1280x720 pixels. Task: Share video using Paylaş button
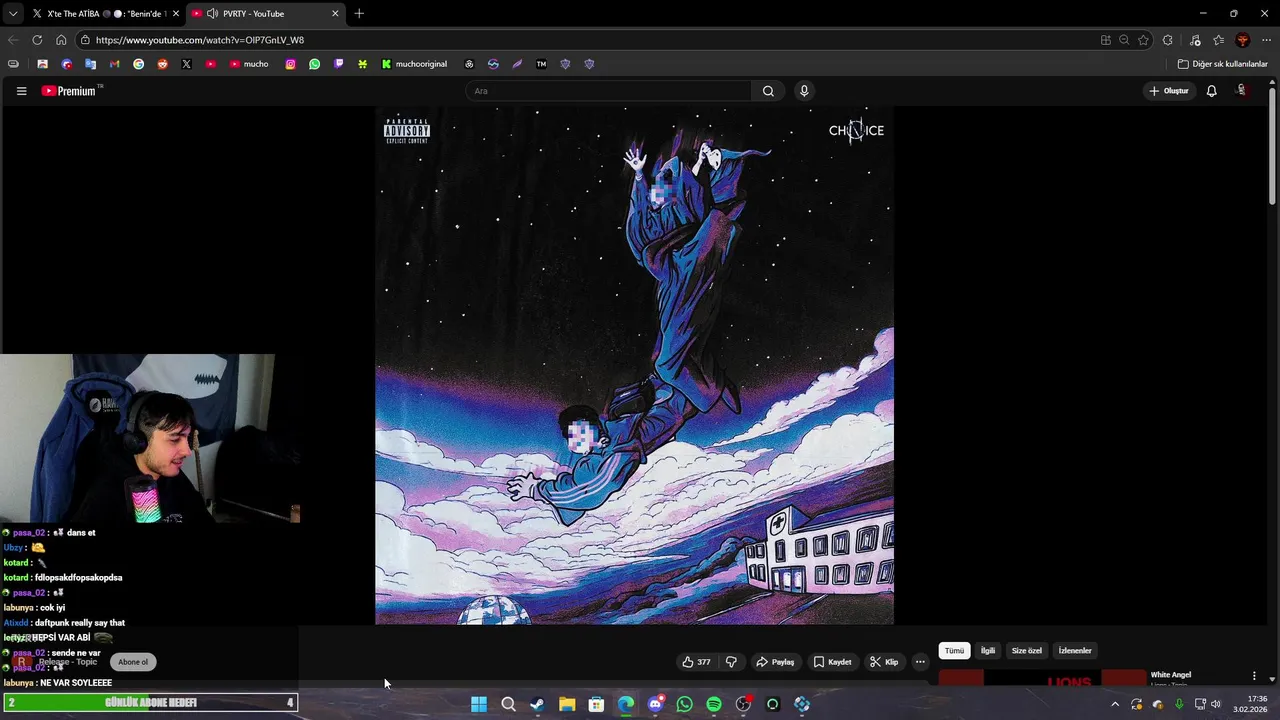coord(775,662)
